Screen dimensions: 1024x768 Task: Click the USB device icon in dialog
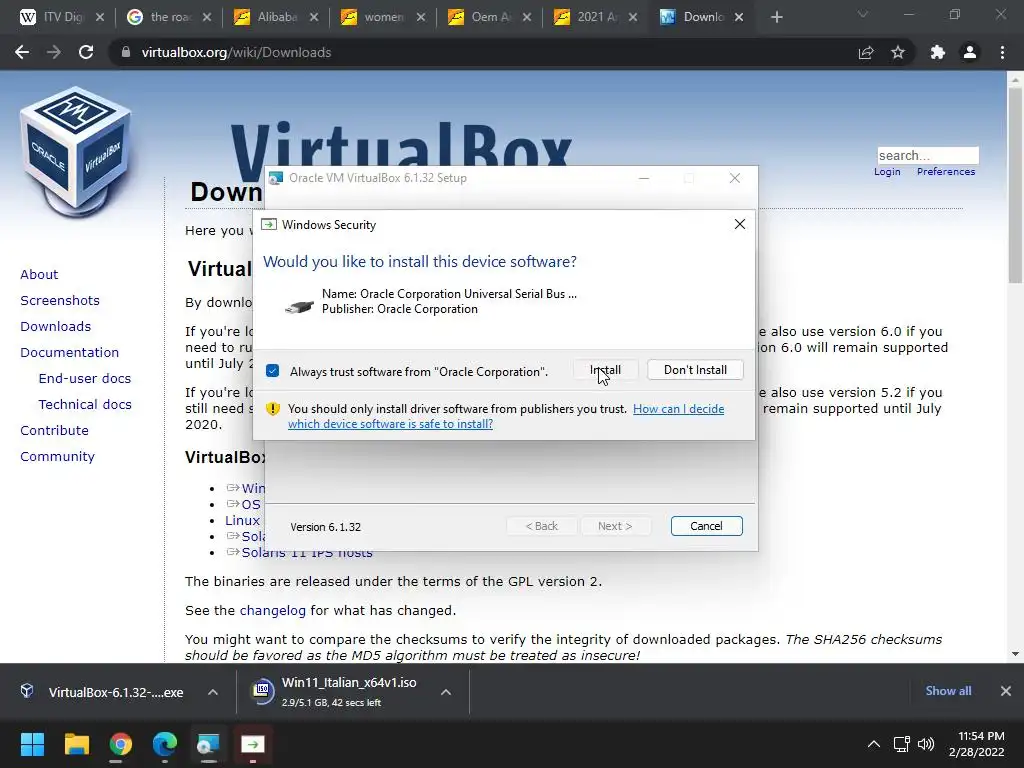299,306
